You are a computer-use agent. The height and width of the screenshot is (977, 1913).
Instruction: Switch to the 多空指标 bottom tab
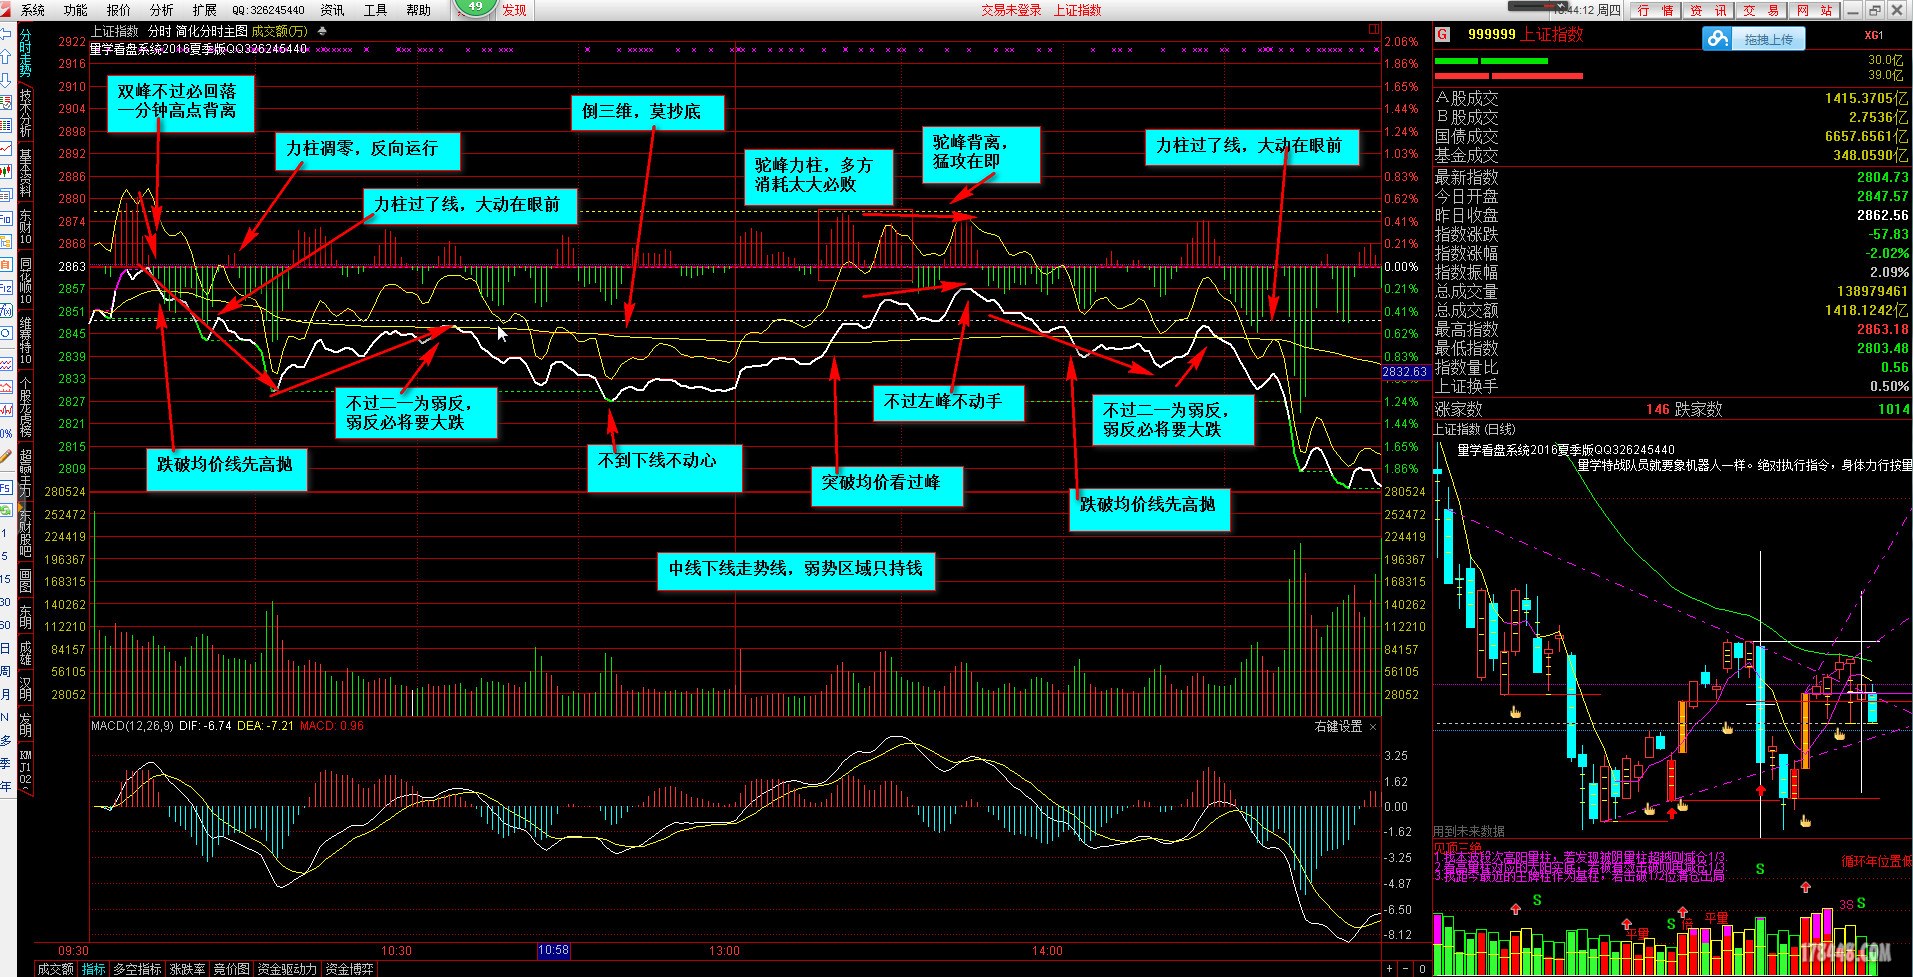pos(137,969)
